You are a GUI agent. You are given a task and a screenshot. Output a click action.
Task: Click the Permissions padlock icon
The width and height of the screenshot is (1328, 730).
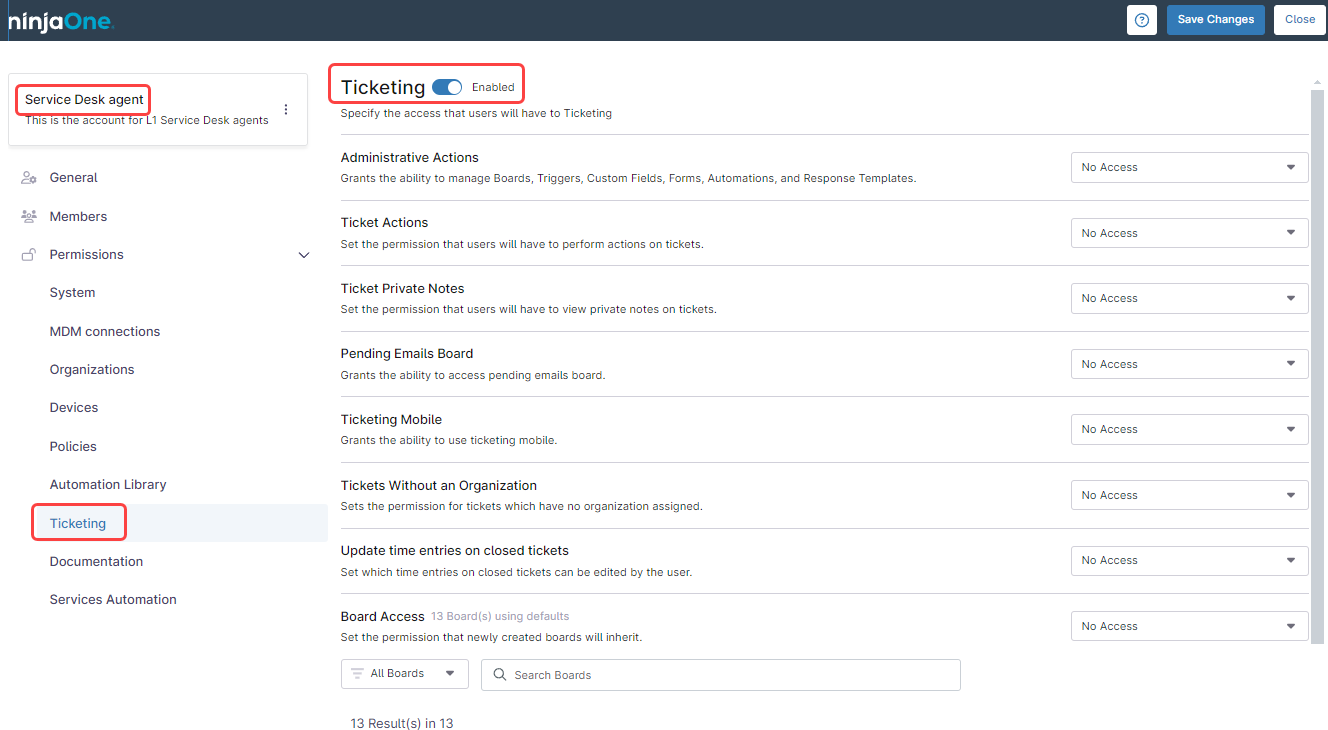(x=28, y=254)
